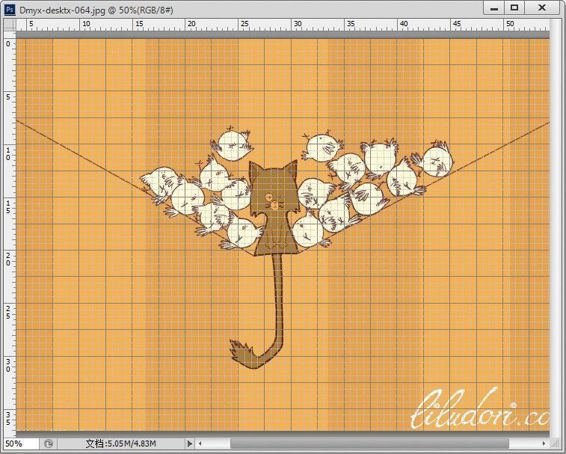Open status bar options with the black arrow

coord(190,443)
